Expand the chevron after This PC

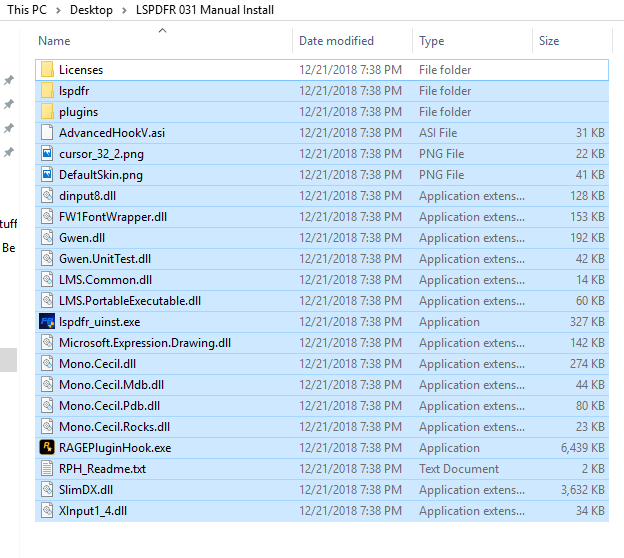pyautogui.click(x=58, y=10)
